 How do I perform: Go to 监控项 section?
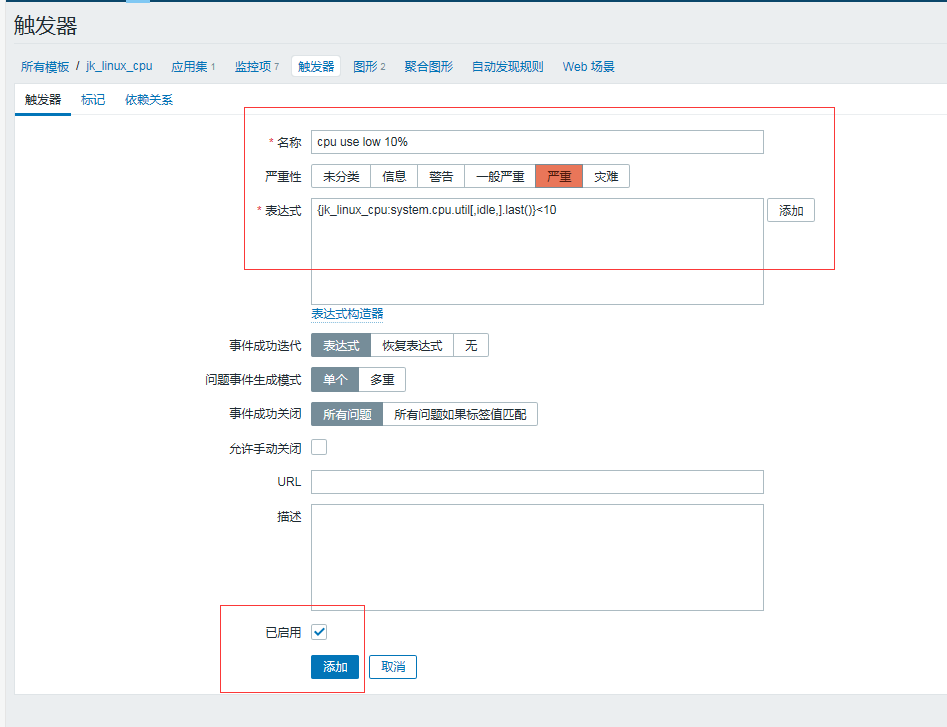[x=252, y=66]
